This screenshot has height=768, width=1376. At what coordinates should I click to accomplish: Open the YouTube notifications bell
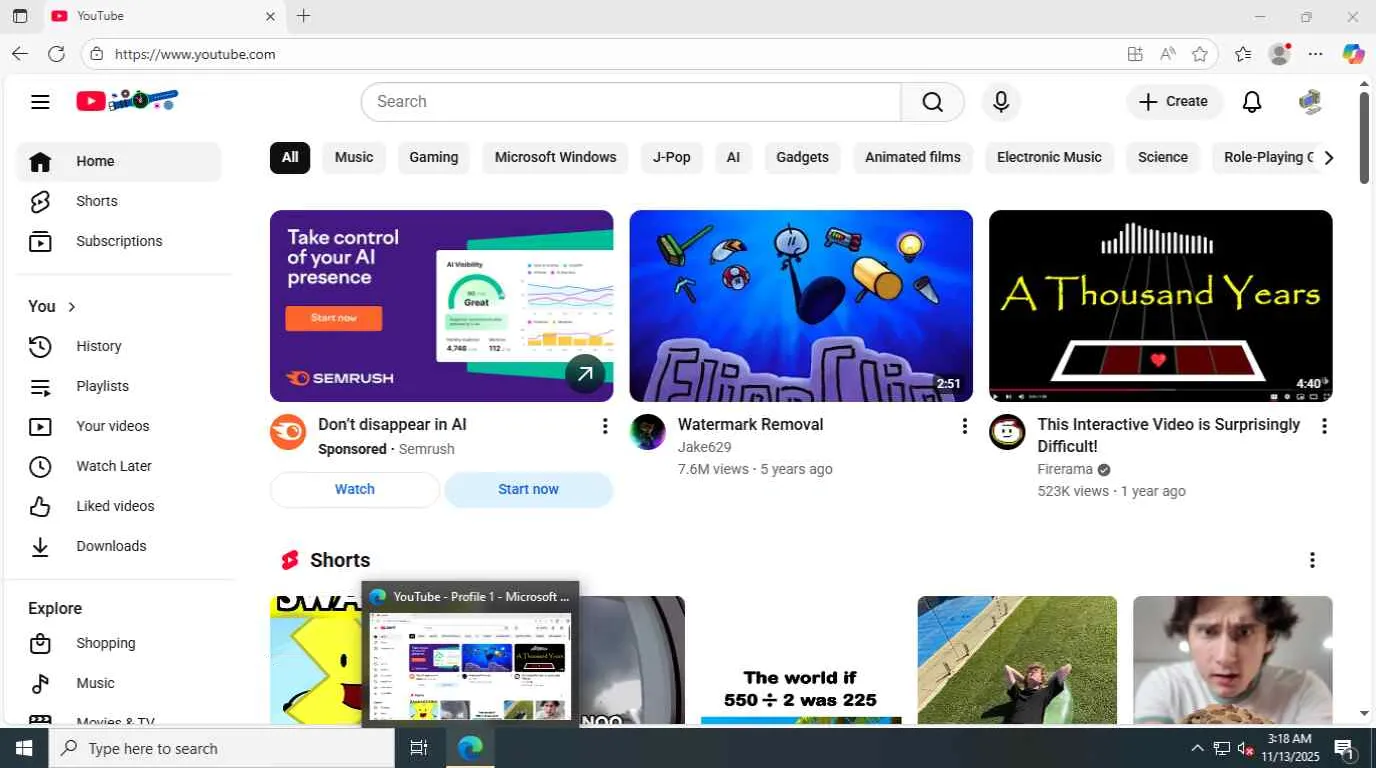[1252, 101]
